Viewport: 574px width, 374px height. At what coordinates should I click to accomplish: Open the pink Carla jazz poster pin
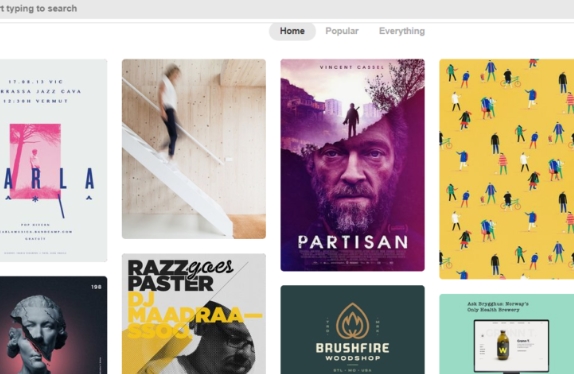tap(53, 160)
